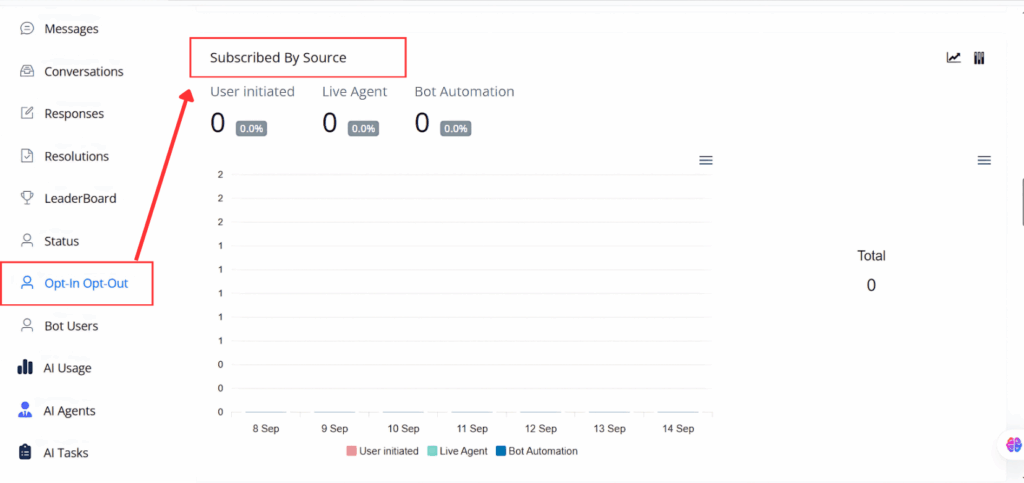Image resolution: width=1024 pixels, height=483 pixels.
Task: Click the Subscribed By Source heading
Action: 278,58
